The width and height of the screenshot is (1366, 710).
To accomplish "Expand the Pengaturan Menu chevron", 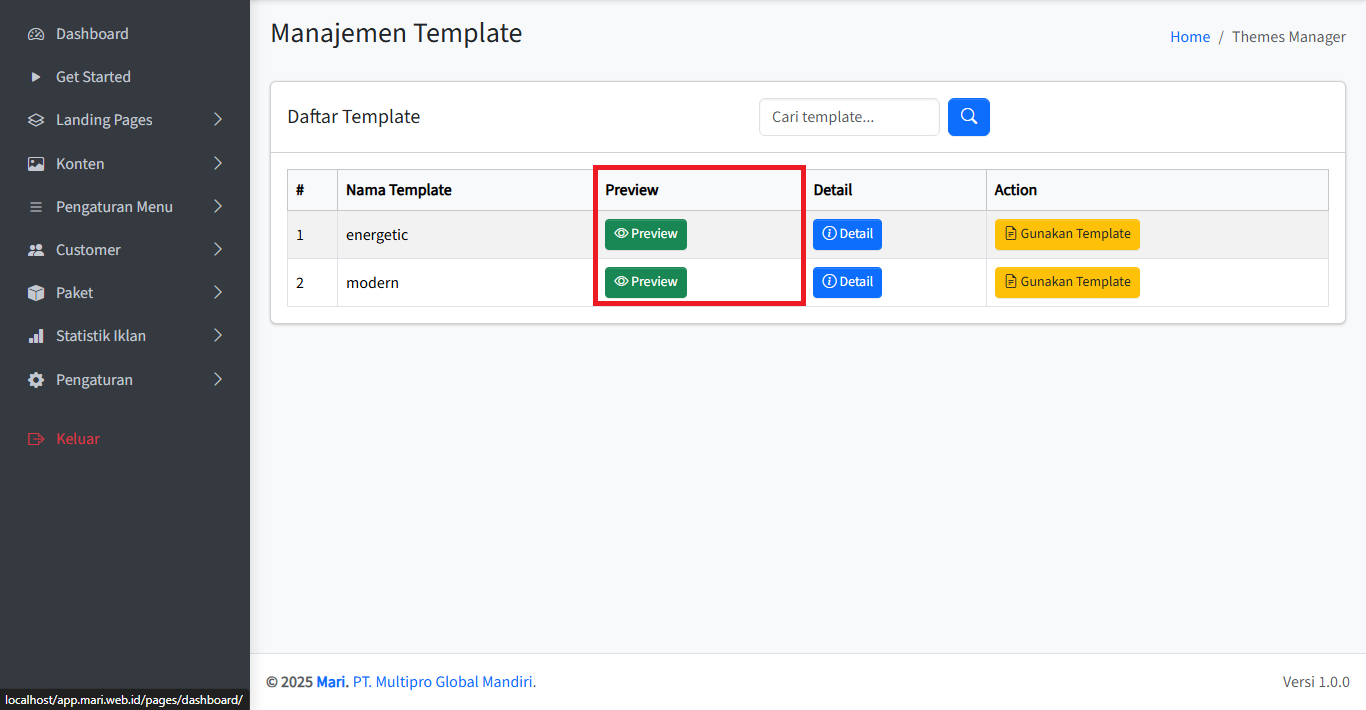I will click(218, 207).
